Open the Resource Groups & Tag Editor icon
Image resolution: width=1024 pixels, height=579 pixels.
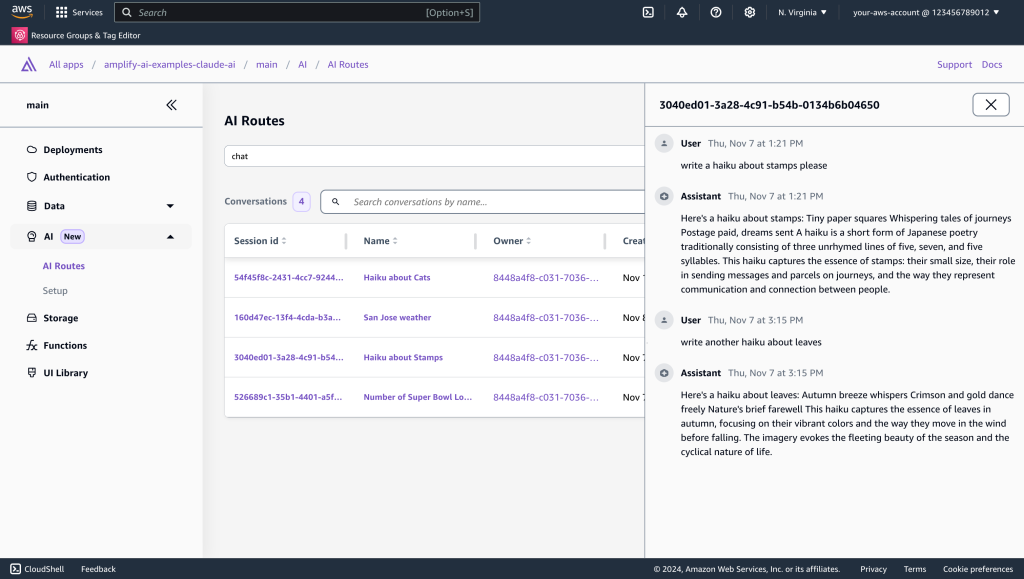tap(20, 33)
